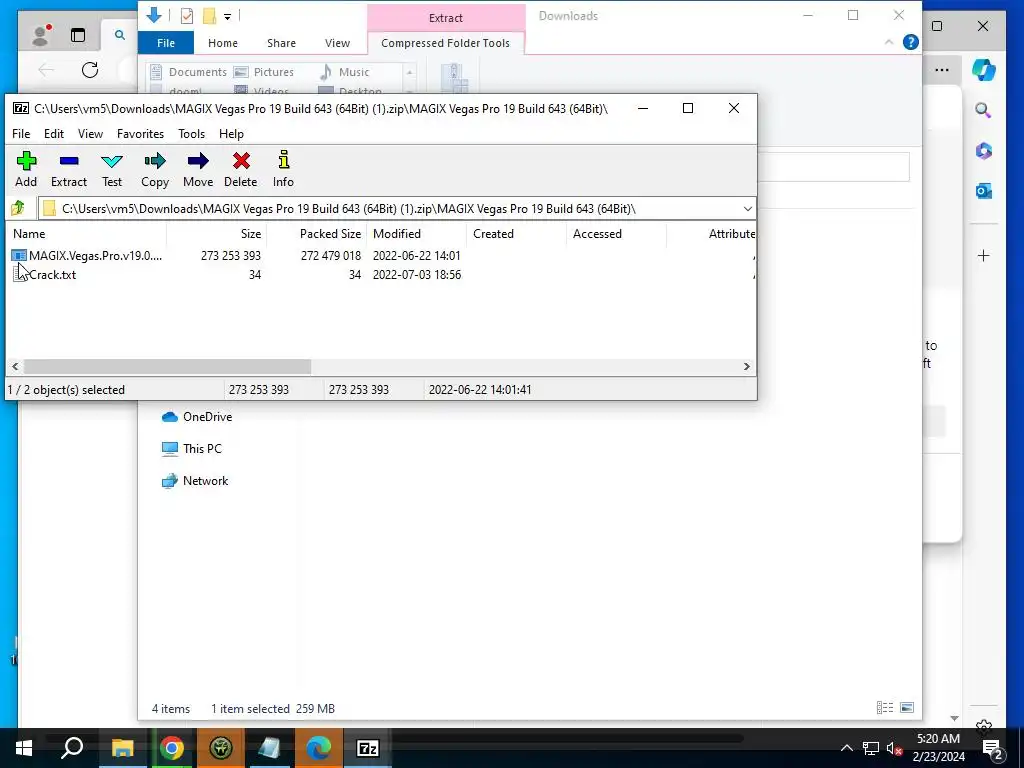This screenshot has width=1024, height=768.
Task: Click the 7-Zip taskbar button
Action: (x=368, y=748)
